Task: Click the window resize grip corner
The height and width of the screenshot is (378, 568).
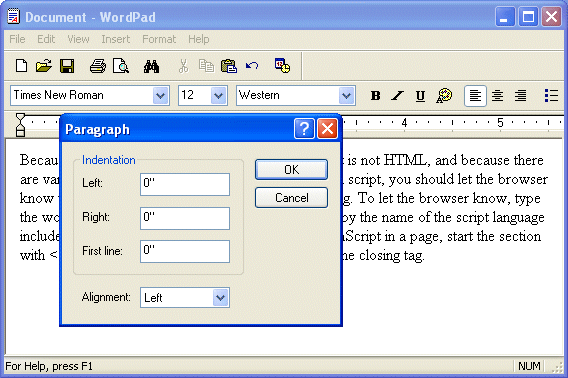Action: (x=557, y=367)
